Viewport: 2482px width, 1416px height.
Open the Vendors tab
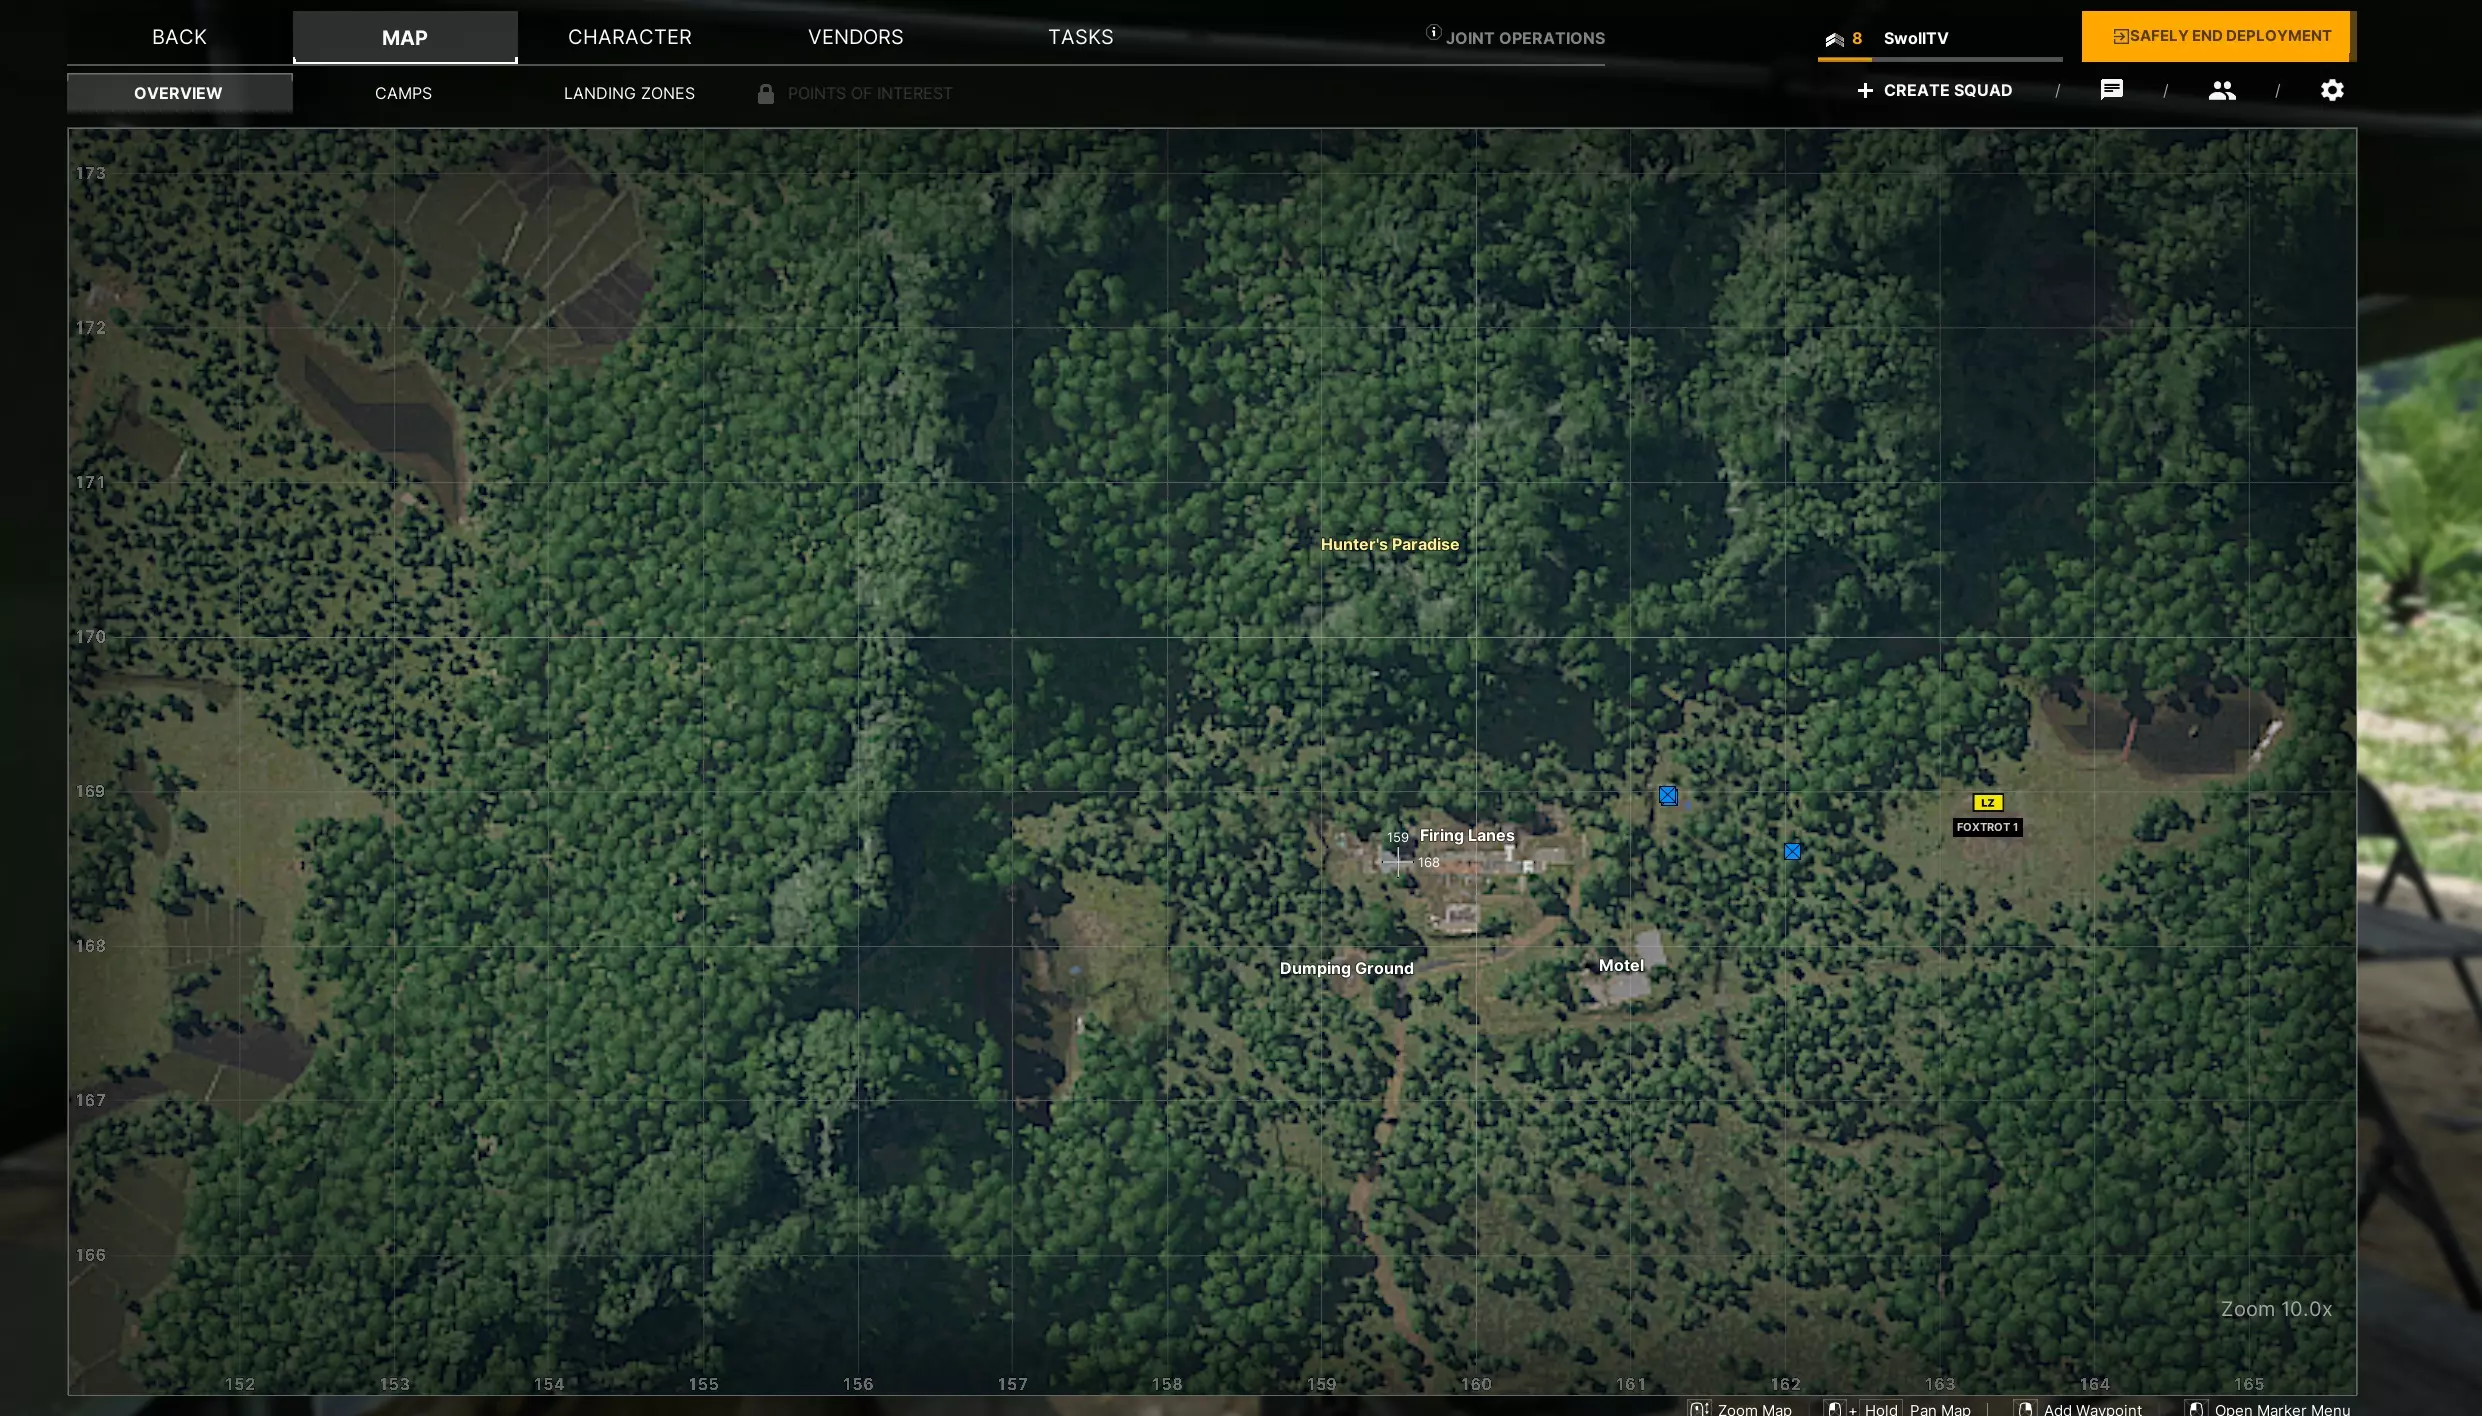tap(855, 37)
